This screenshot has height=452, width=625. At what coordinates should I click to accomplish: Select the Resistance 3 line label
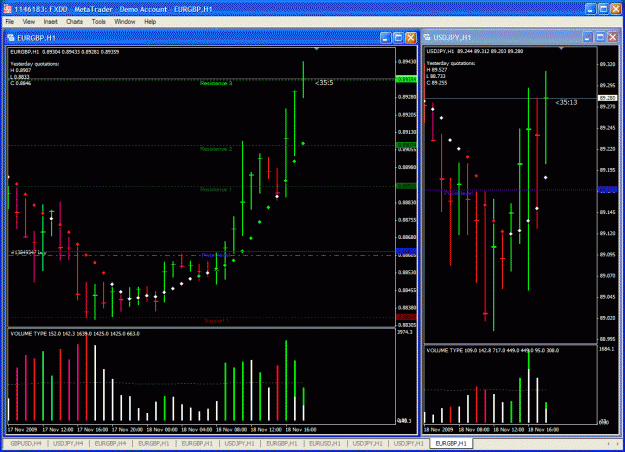216,83
